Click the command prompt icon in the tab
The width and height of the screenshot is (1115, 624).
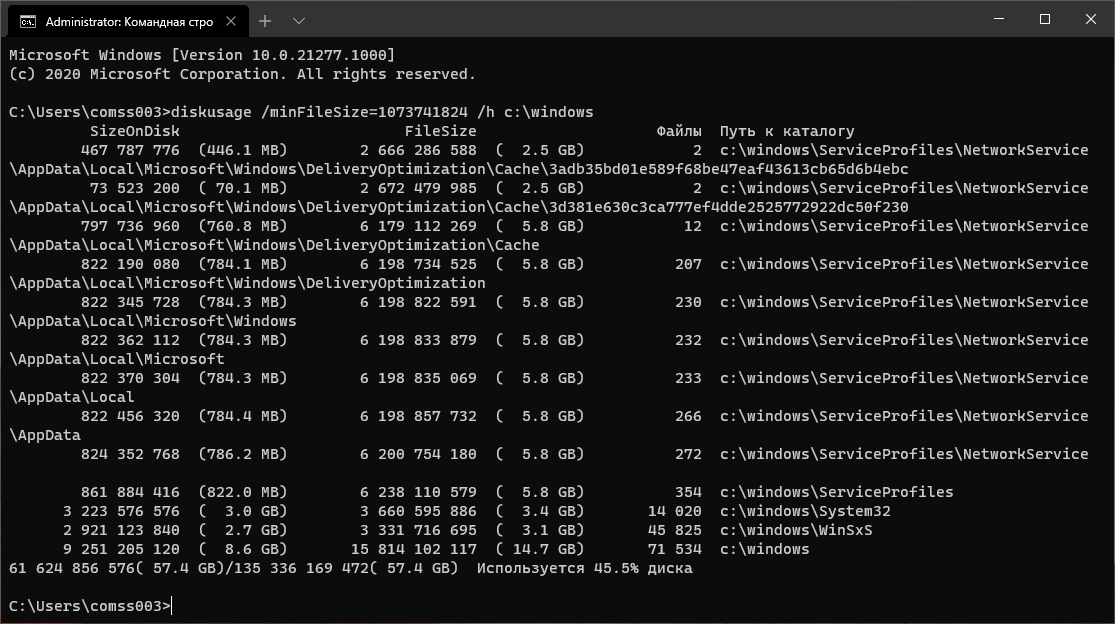tap(28, 21)
